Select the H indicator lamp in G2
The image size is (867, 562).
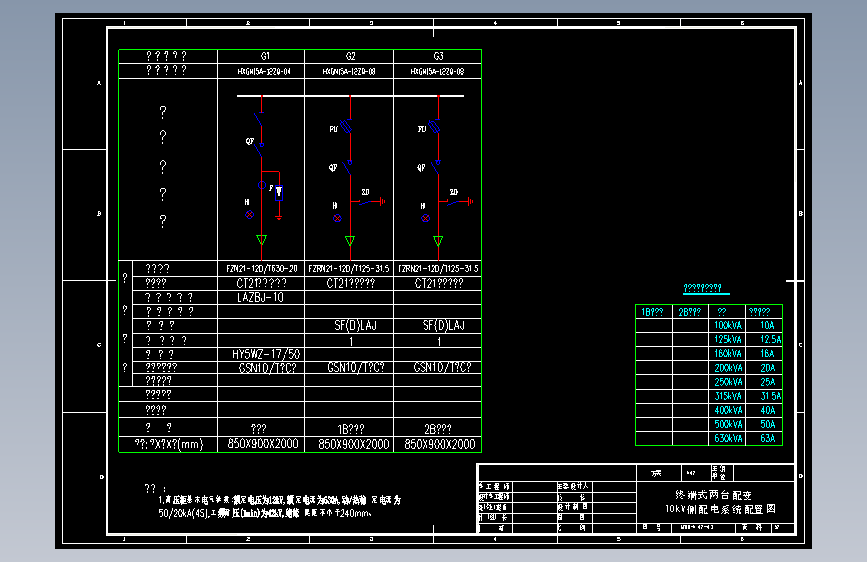click(337, 218)
